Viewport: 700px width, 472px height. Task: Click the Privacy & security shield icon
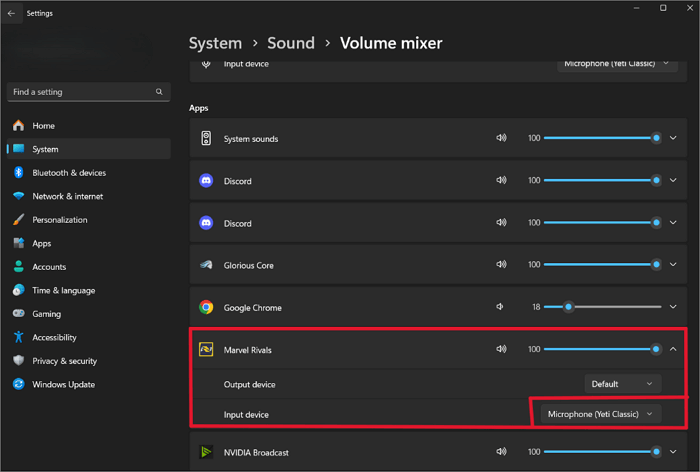click(18, 360)
